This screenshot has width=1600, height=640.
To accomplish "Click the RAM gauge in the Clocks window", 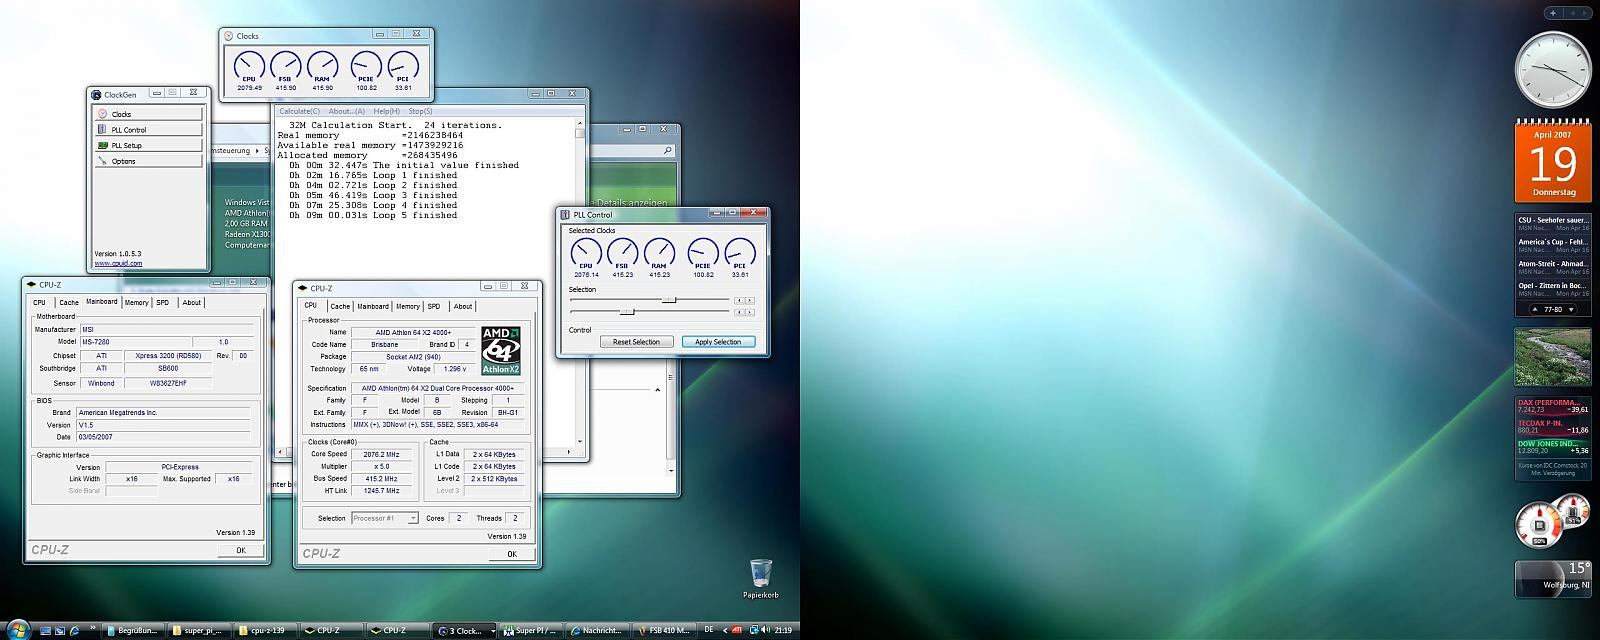I will click(323, 70).
